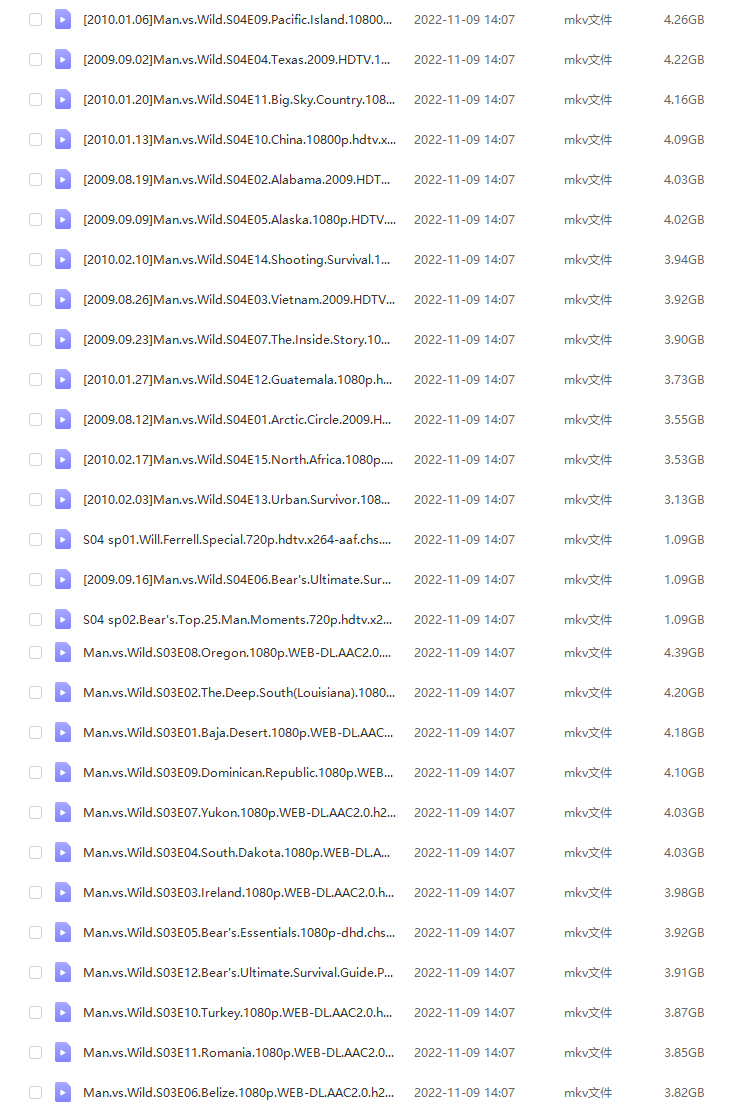Open S04E04 Texas 2009 HDTV file name

click(x=236, y=59)
